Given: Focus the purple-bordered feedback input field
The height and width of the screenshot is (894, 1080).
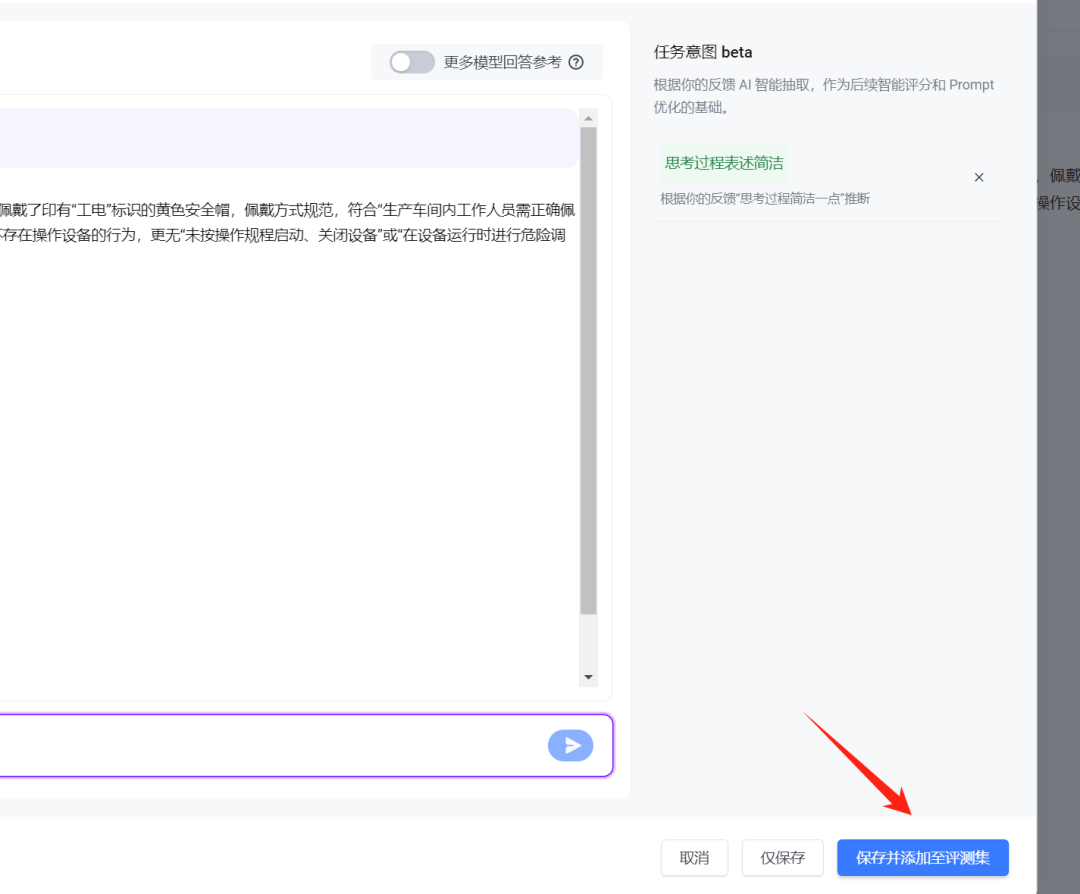Looking at the screenshot, I should click(x=270, y=745).
